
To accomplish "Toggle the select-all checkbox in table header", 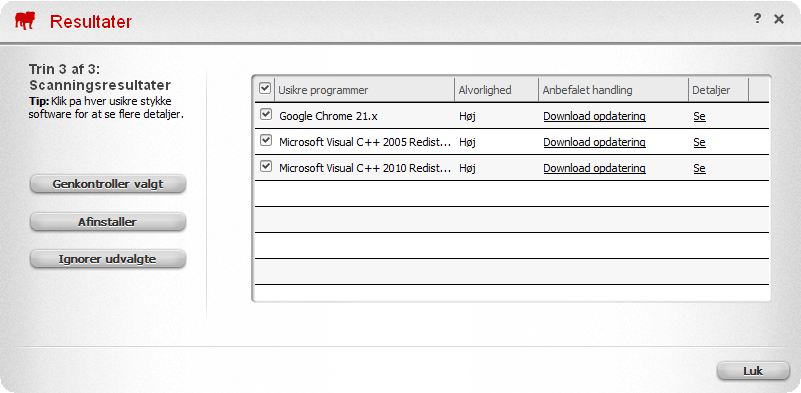I will tap(265, 89).
